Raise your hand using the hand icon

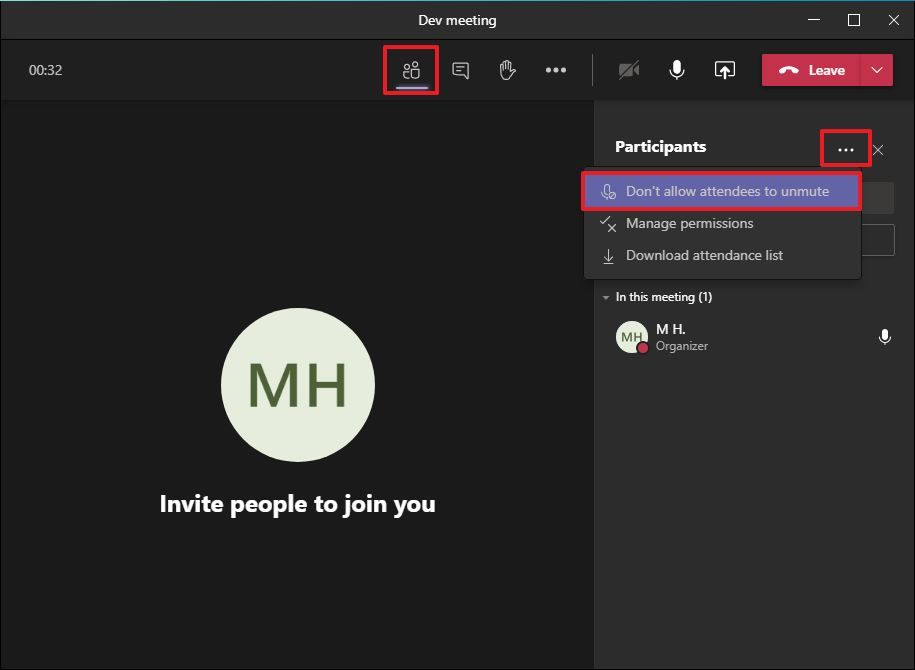(507, 69)
